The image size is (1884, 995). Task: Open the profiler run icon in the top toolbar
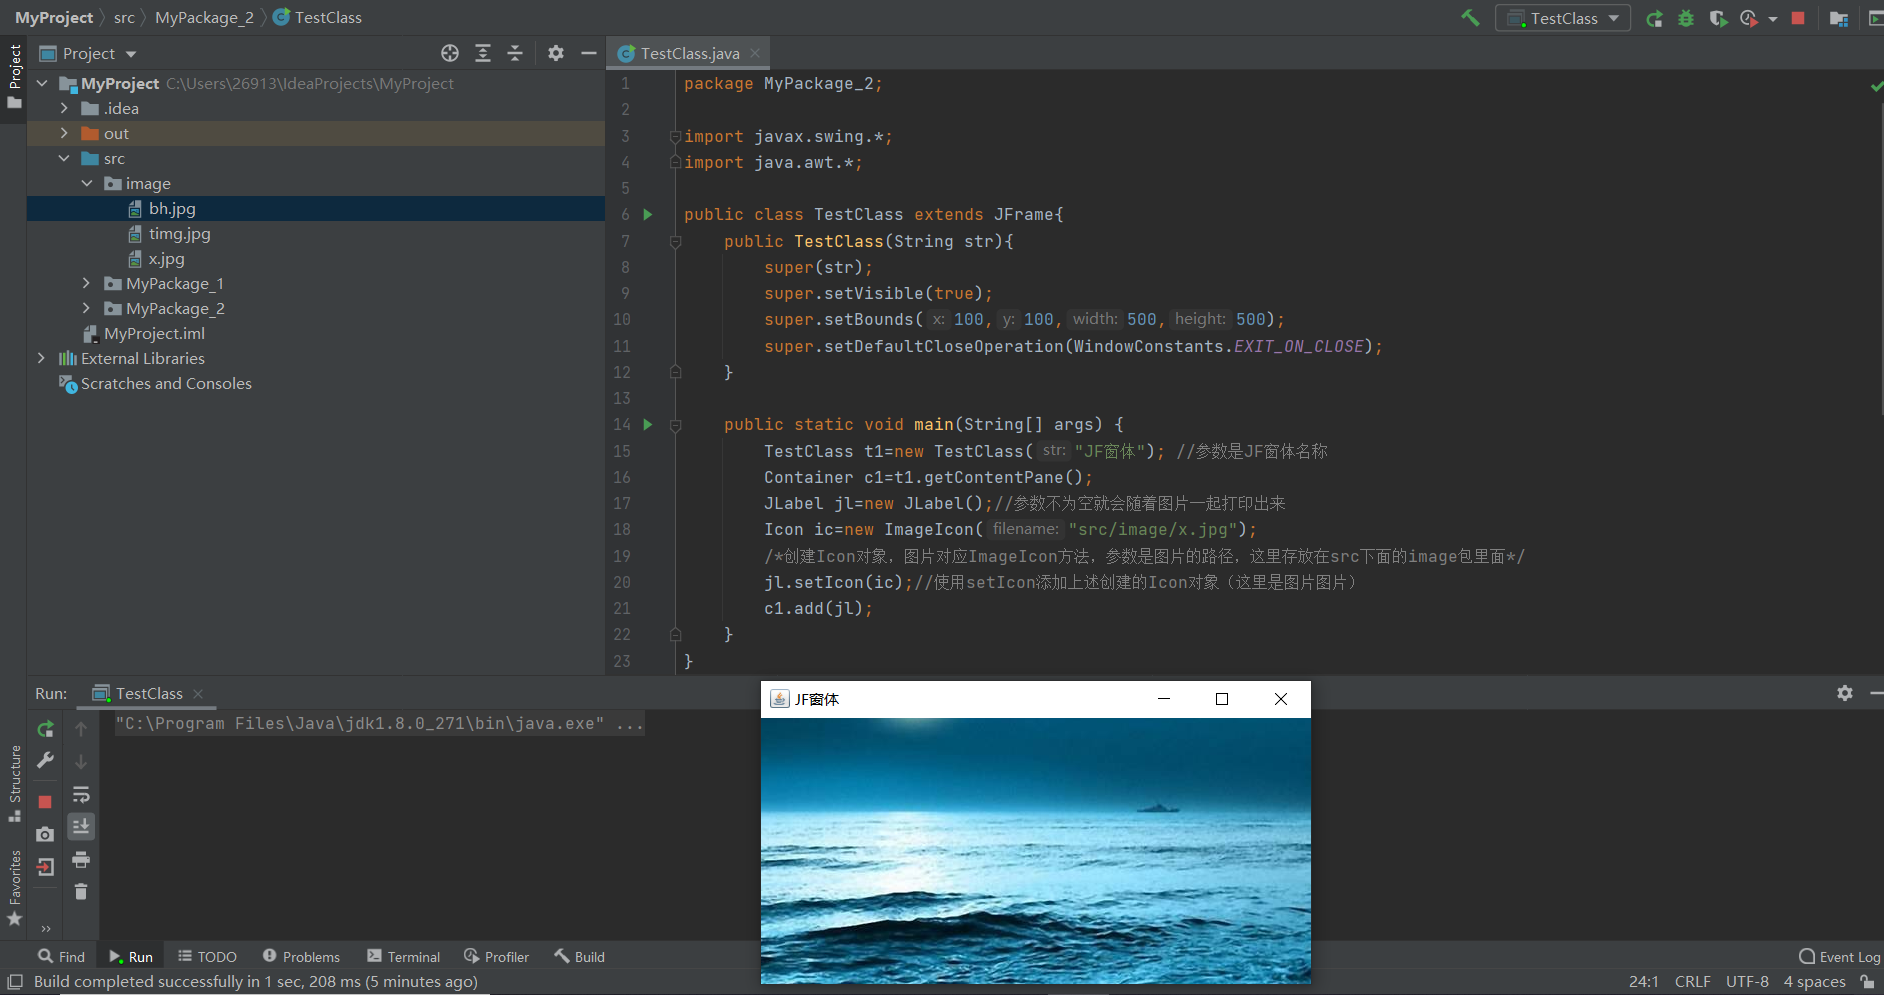tap(1748, 18)
